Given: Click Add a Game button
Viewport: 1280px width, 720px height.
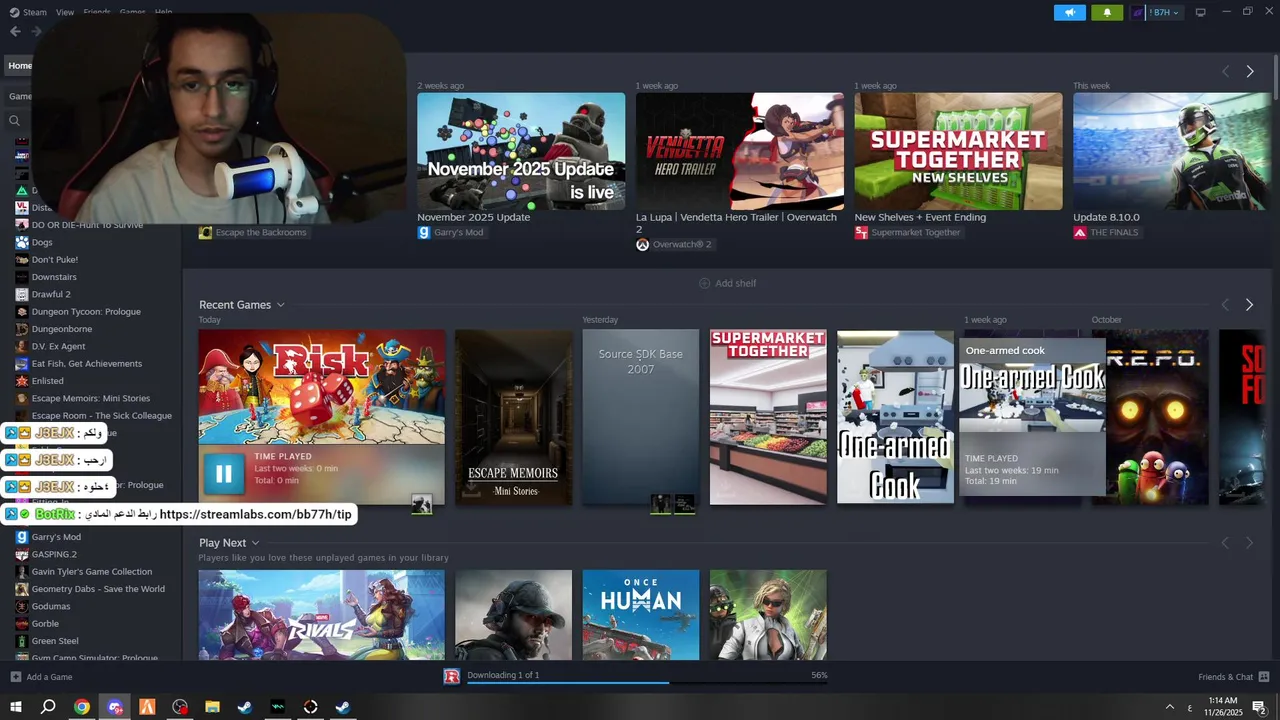Looking at the screenshot, I should (x=41, y=677).
